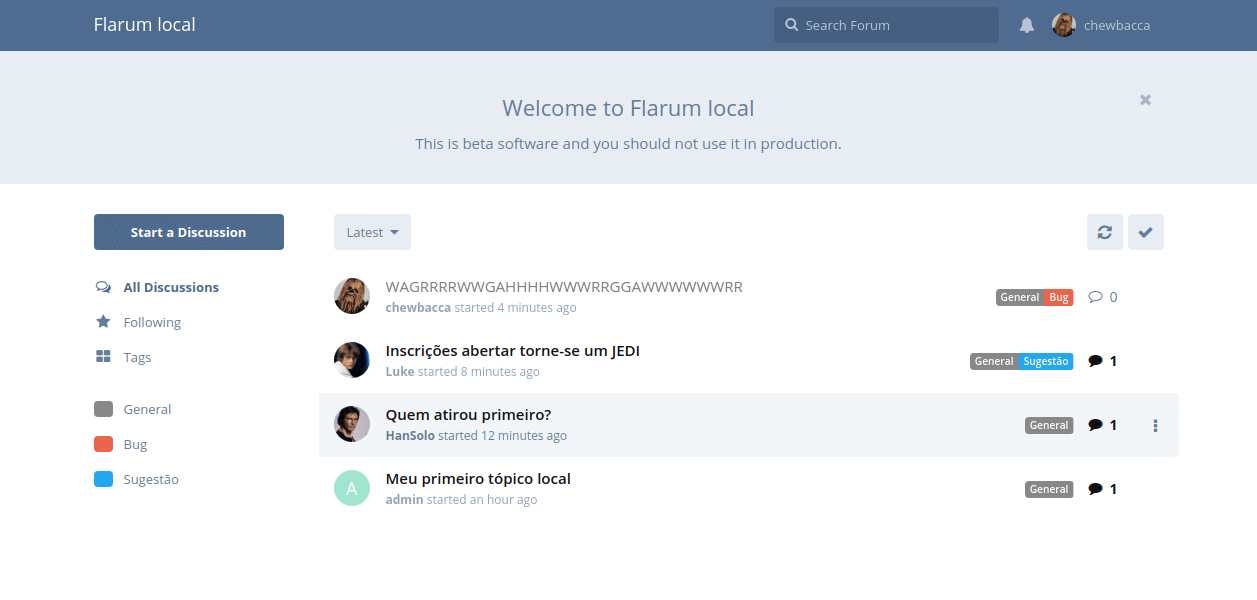Mark all as read checkmark button
1257x600 pixels.
1146,232
